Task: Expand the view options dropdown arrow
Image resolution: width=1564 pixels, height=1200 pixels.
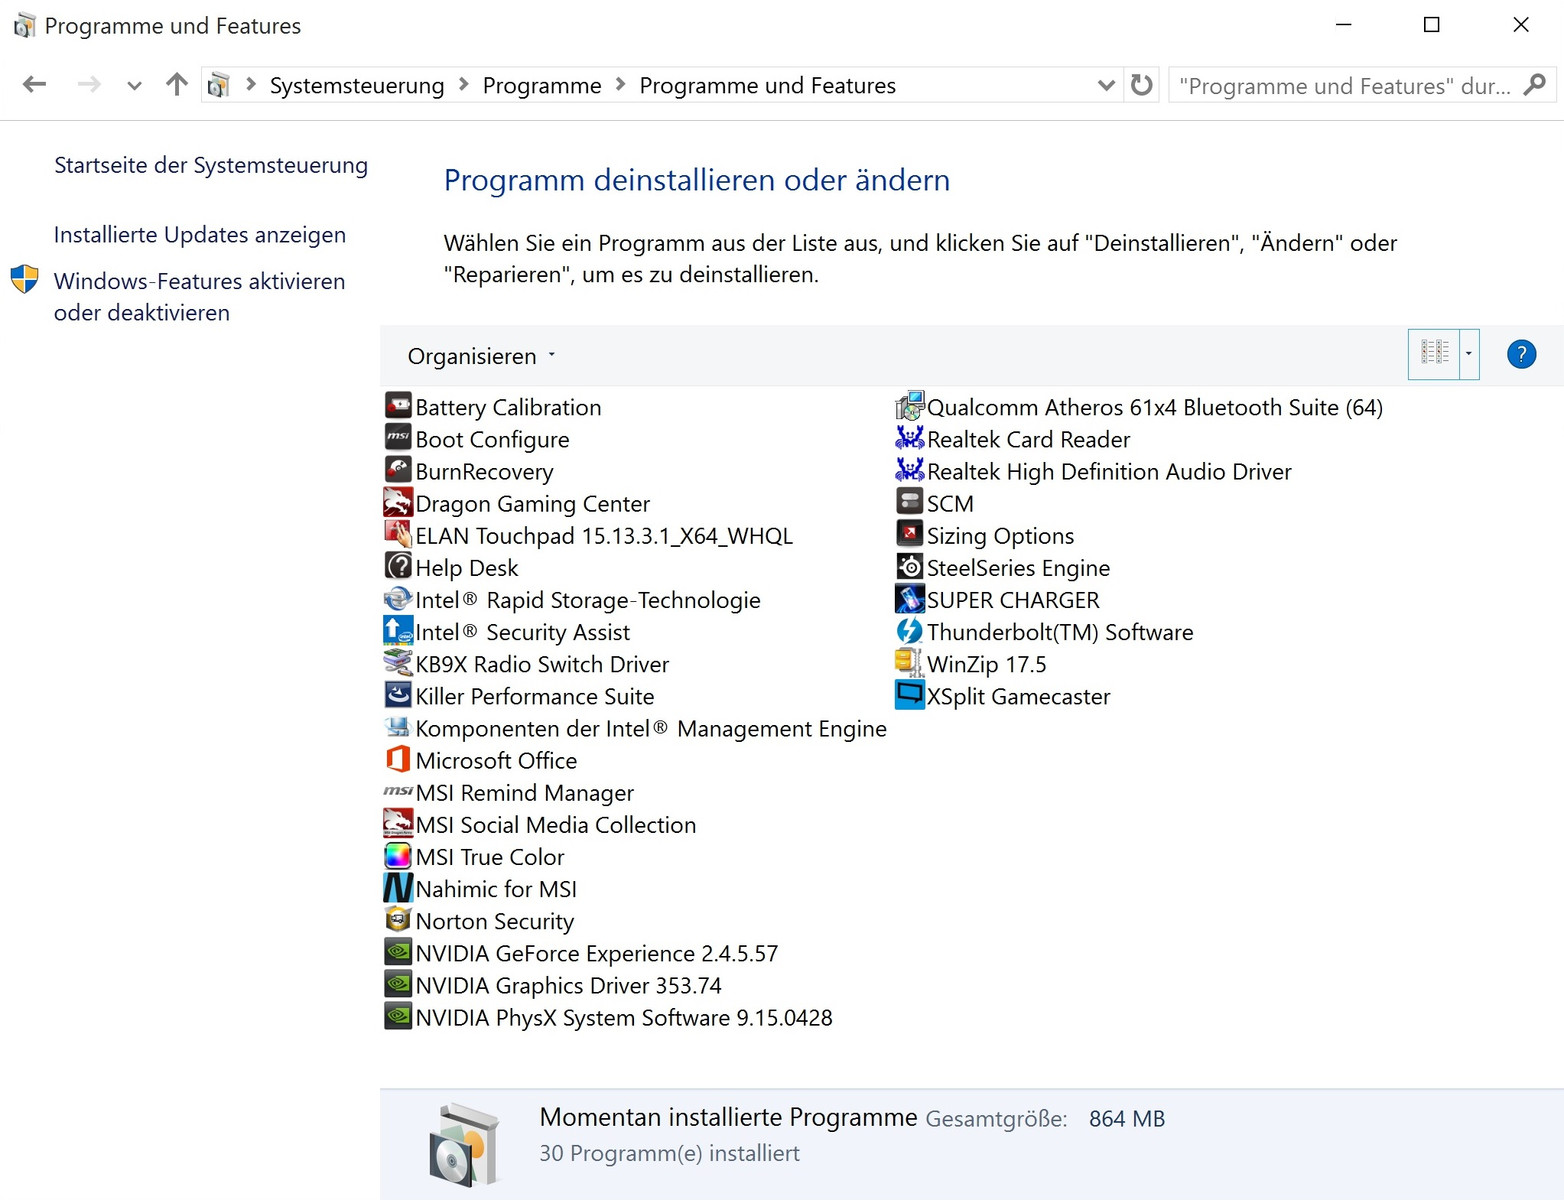Action: pyautogui.click(x=1469, y=354)
